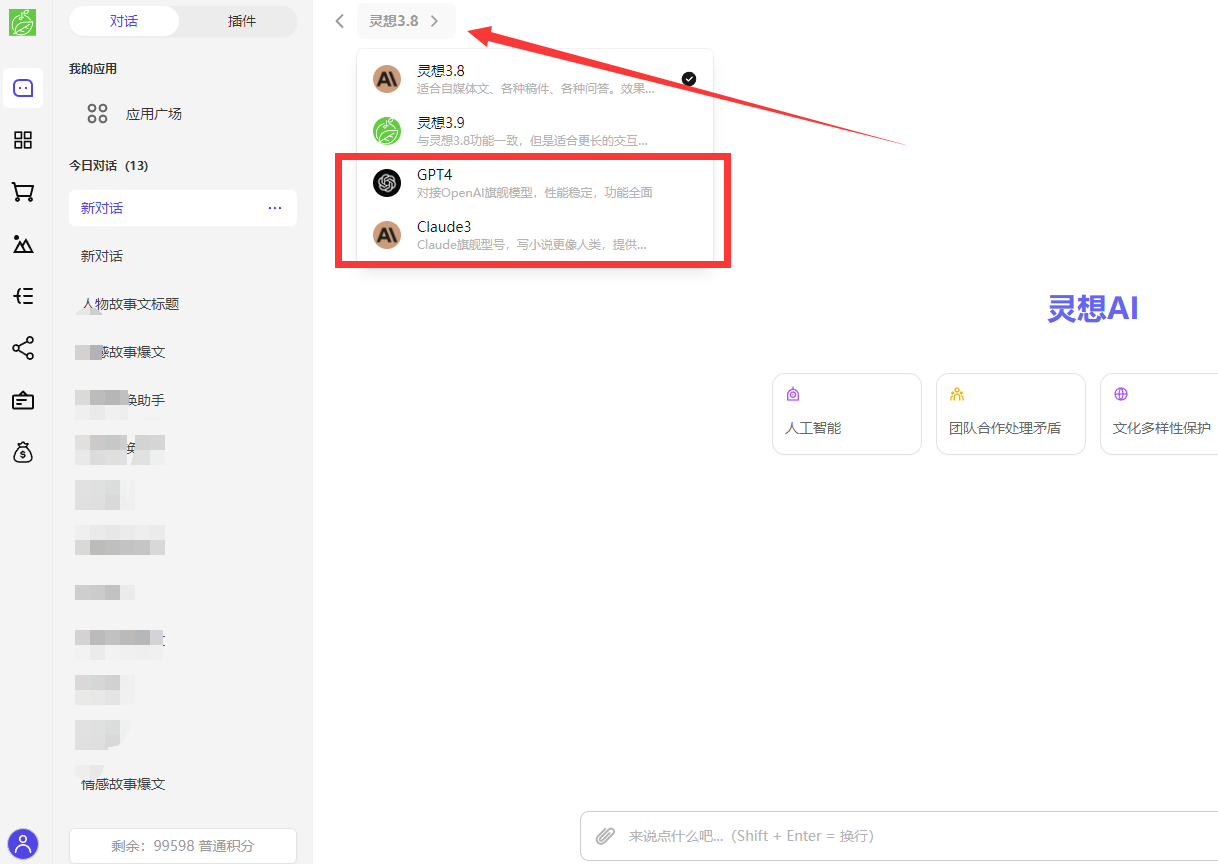
Task: Click the 剩余：99598 普通积分 button
Action: 183,846
